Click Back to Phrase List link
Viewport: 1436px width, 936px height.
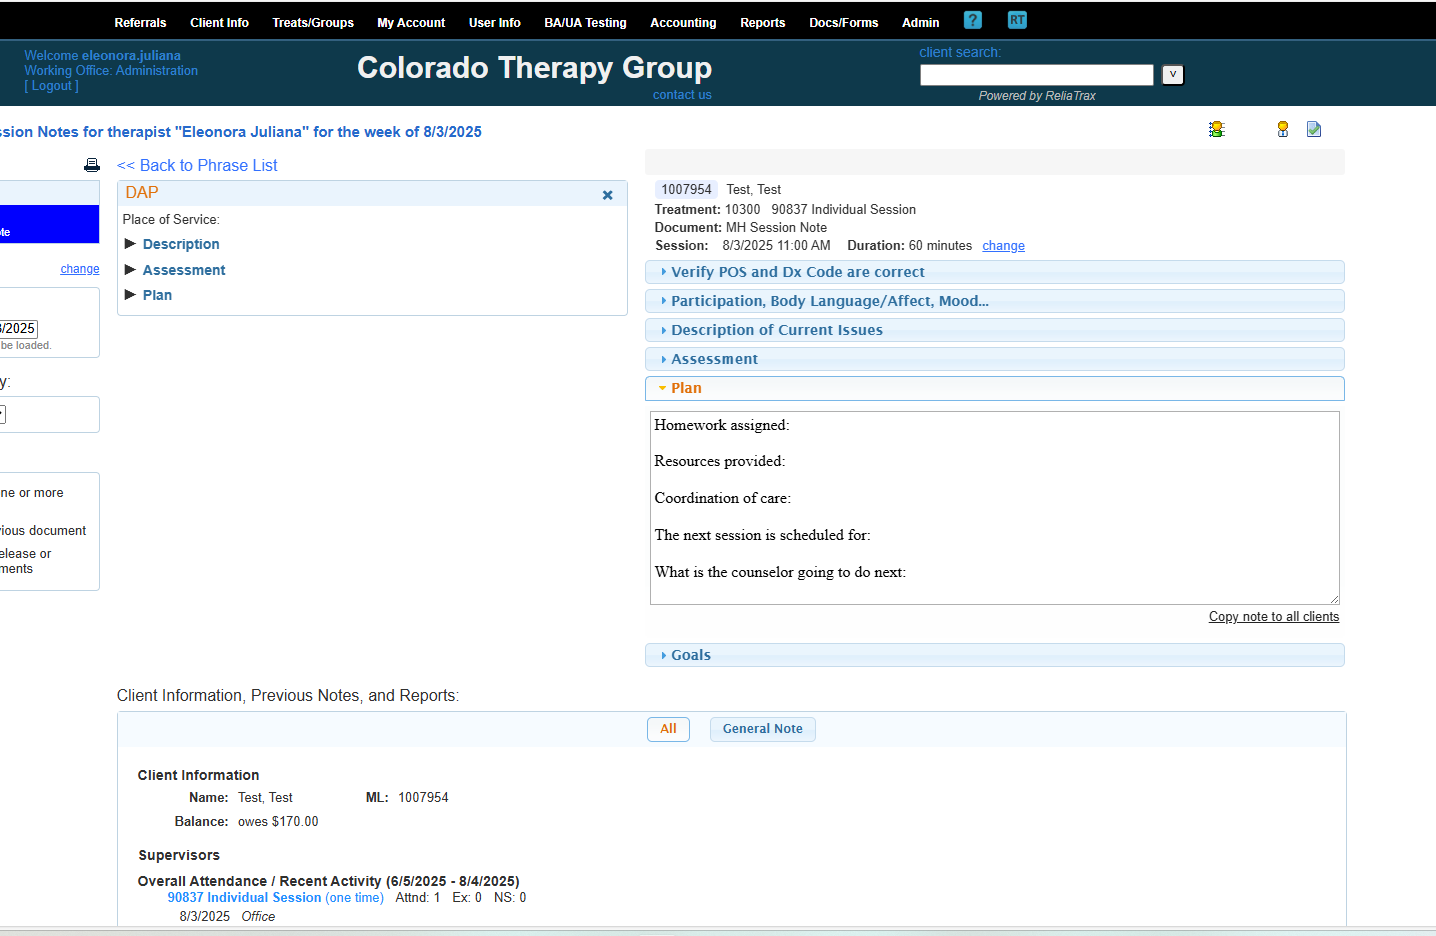(x=197, y=165)
